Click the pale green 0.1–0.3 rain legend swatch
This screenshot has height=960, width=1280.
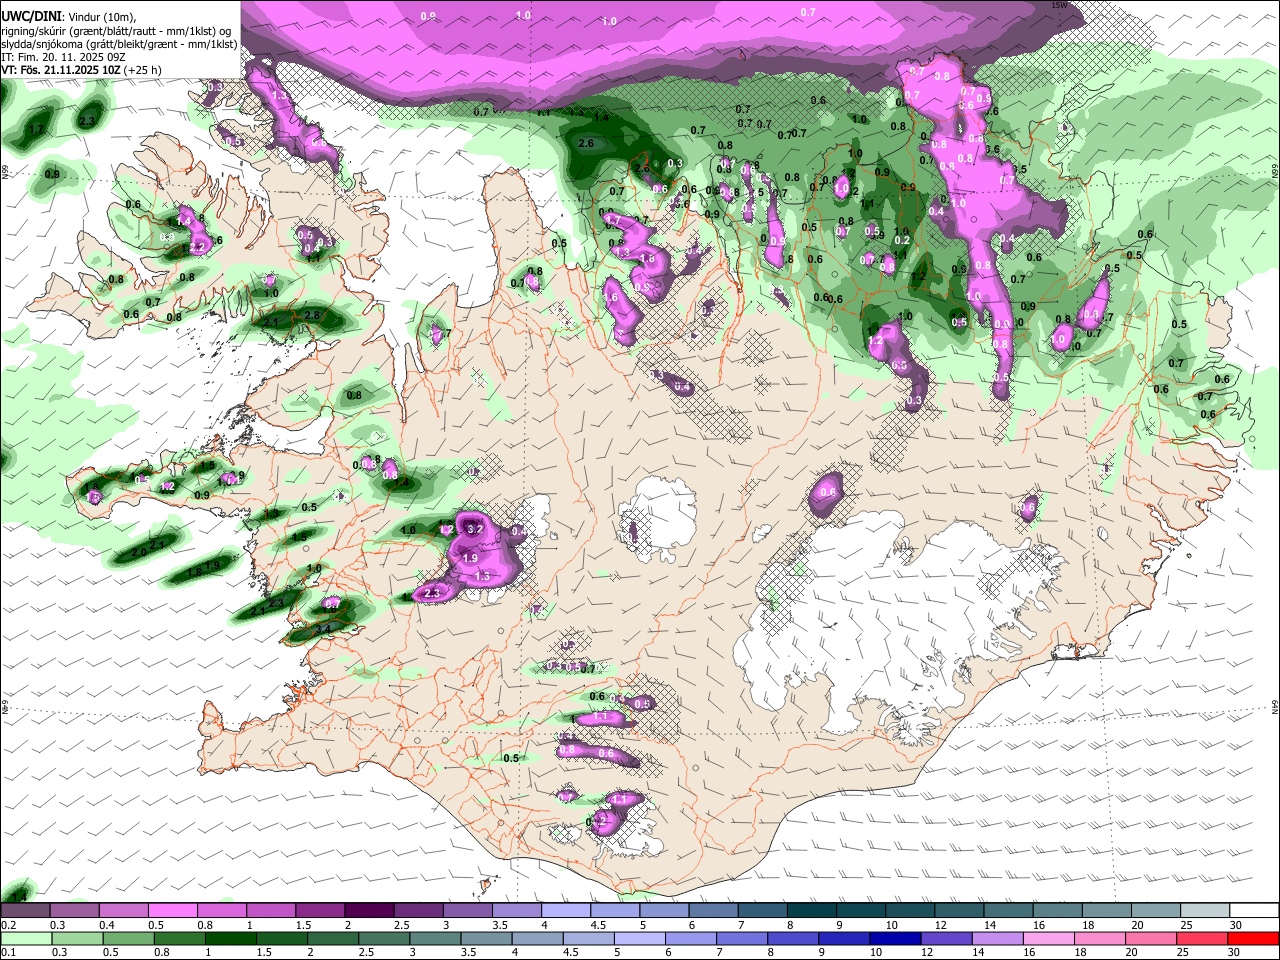point(25,938)
